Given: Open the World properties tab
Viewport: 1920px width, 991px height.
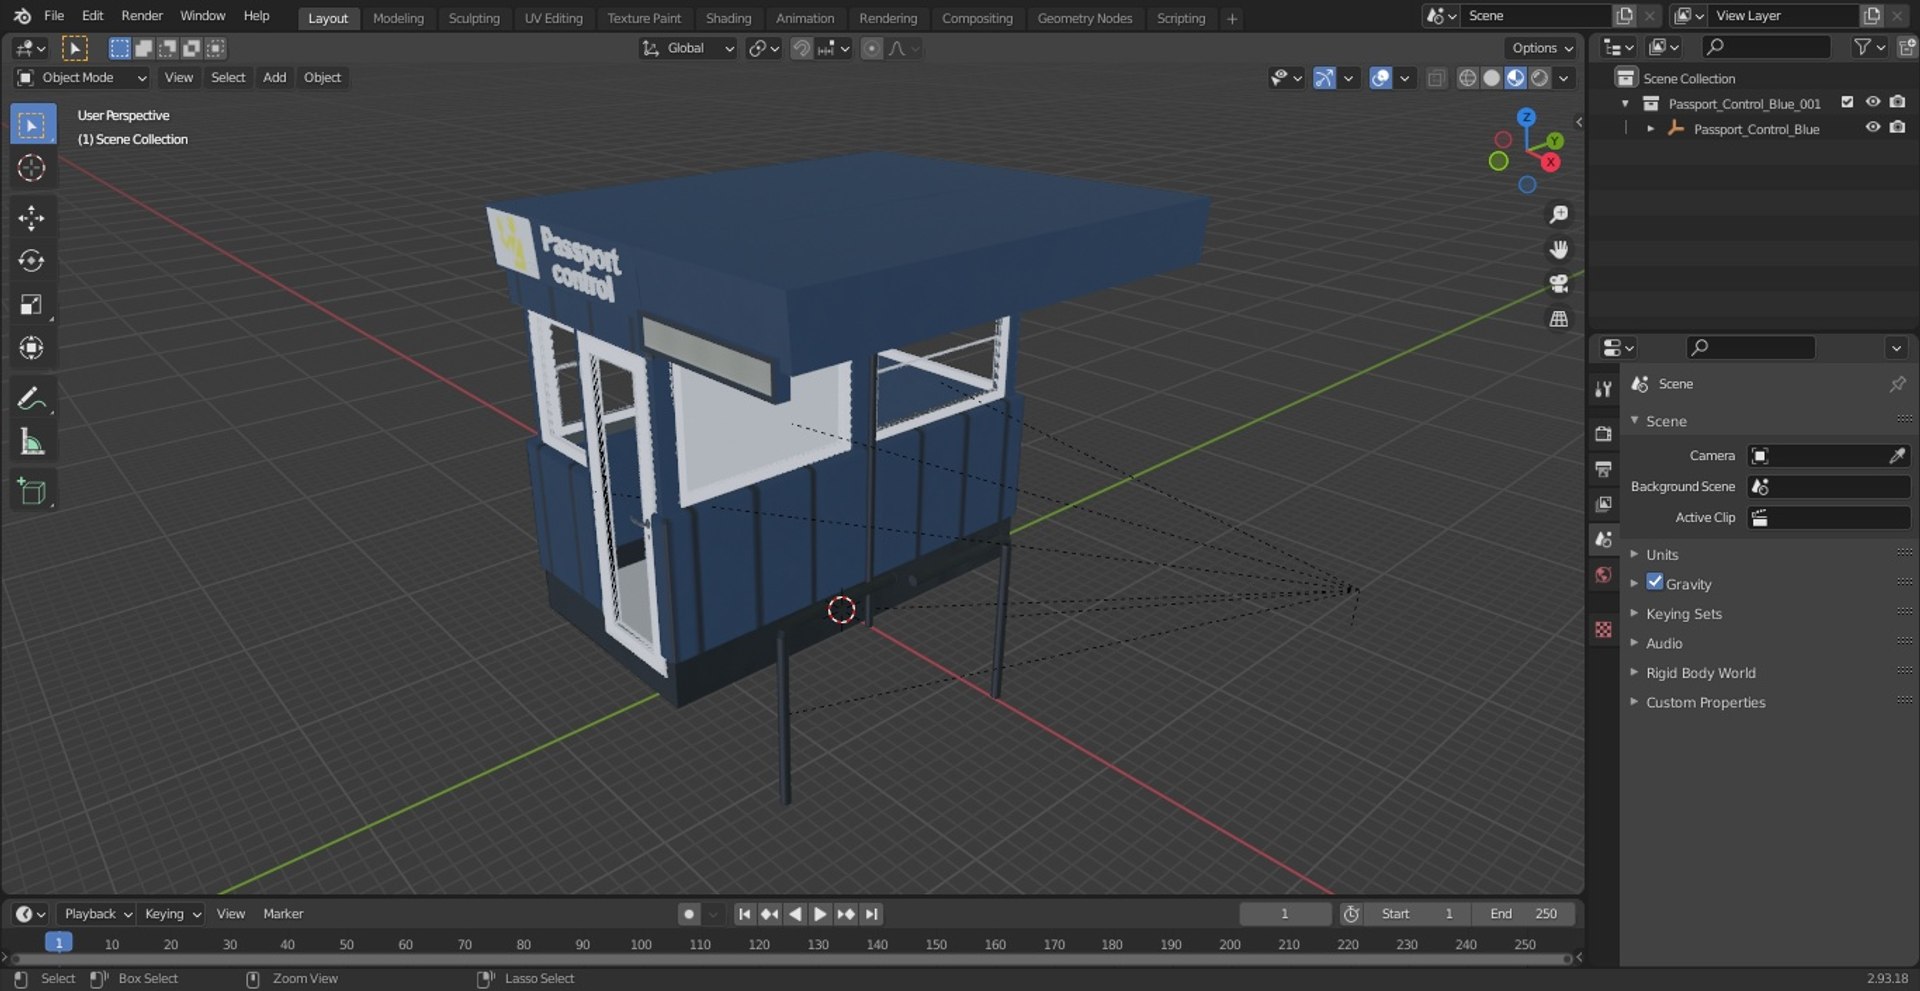Looking at the screenshot, I should point(1603,575).
